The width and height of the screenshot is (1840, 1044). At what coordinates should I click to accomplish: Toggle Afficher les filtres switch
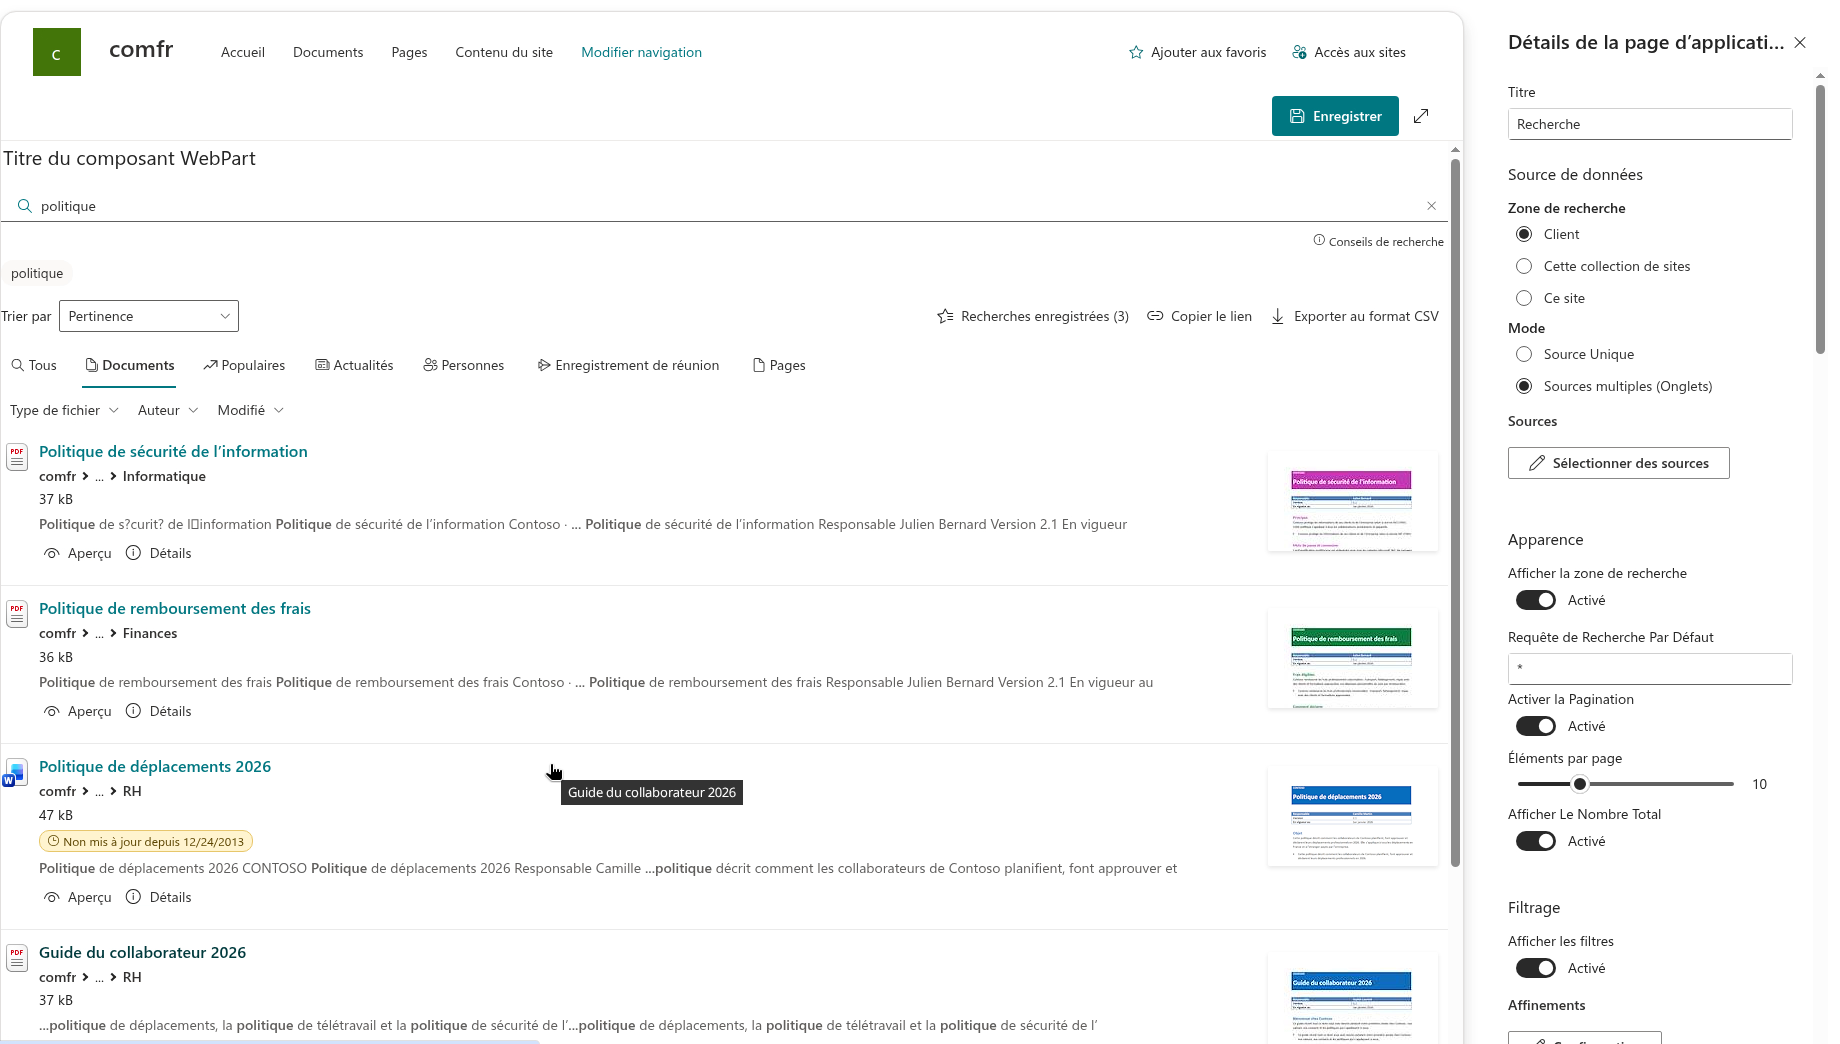(x=1536, y=968)
